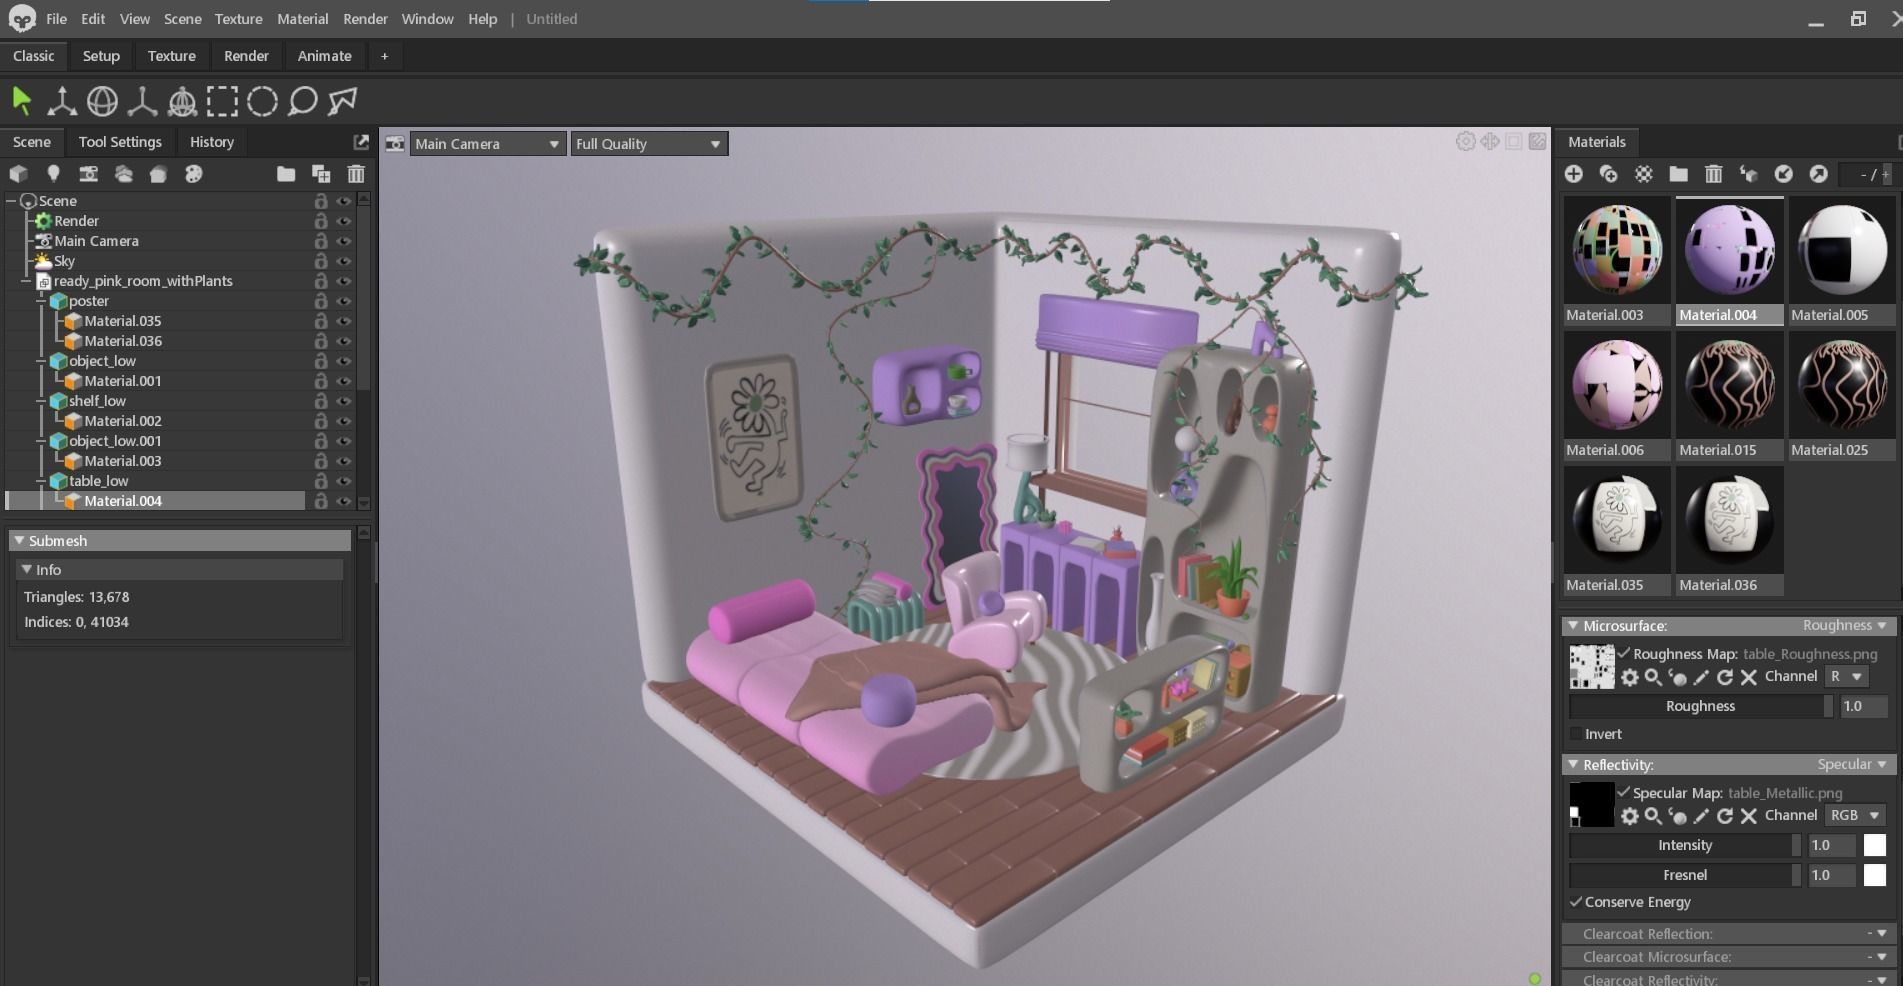Select the green arrow selection tool

coord(22,101)
